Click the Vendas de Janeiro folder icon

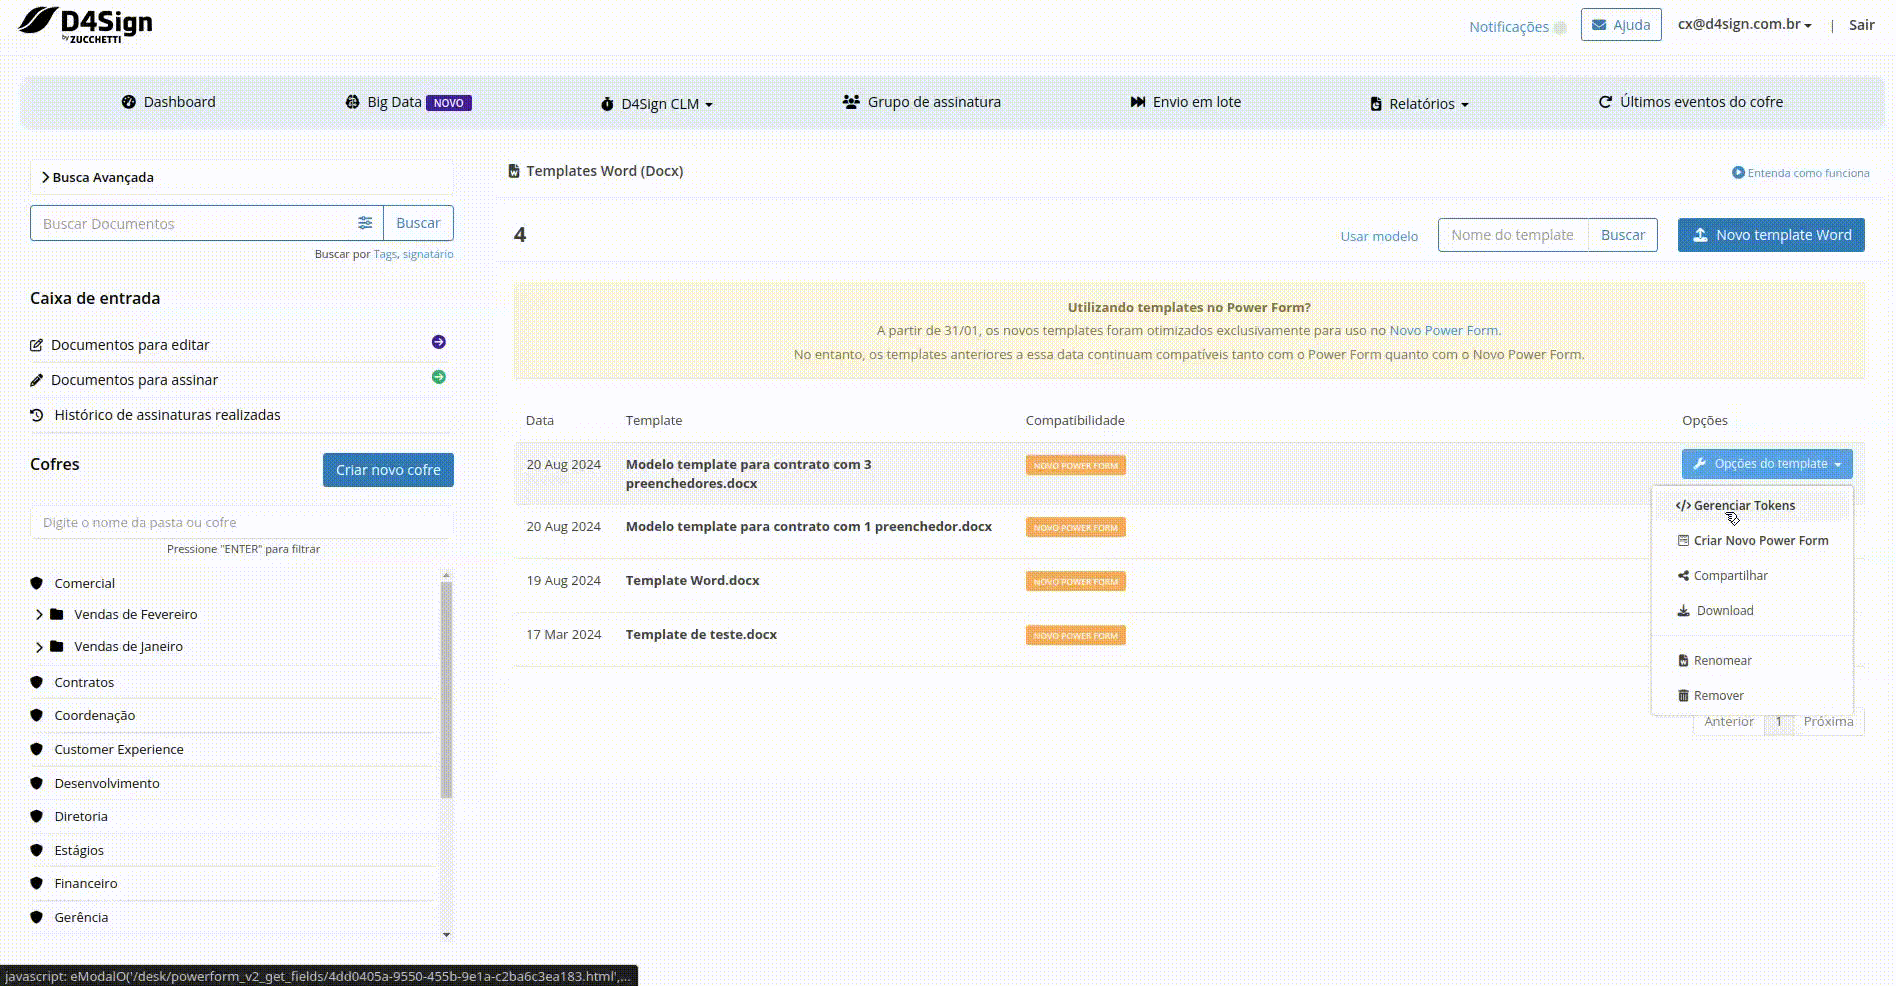57,646
